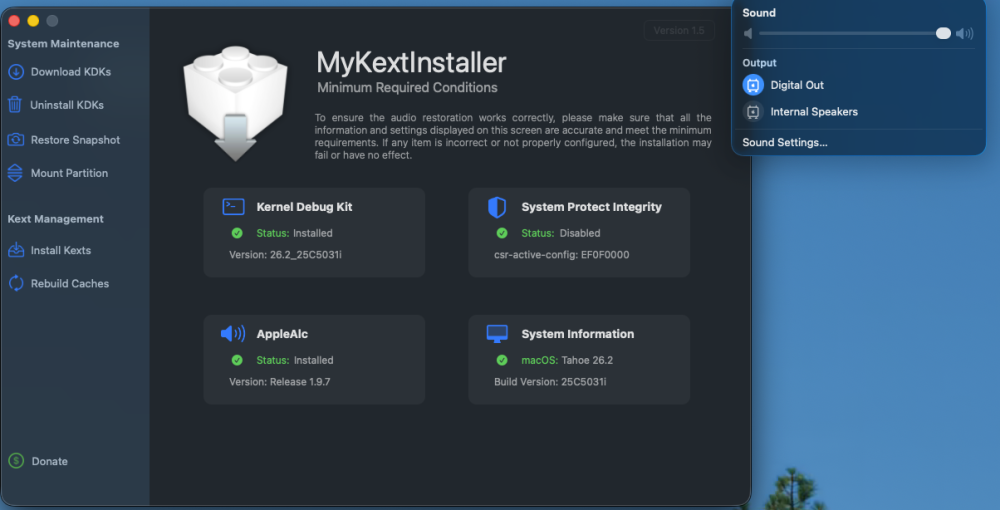Click the System Information monitor icon
The height and width of the screenshot is (510, 1000).
pos(497,333)
